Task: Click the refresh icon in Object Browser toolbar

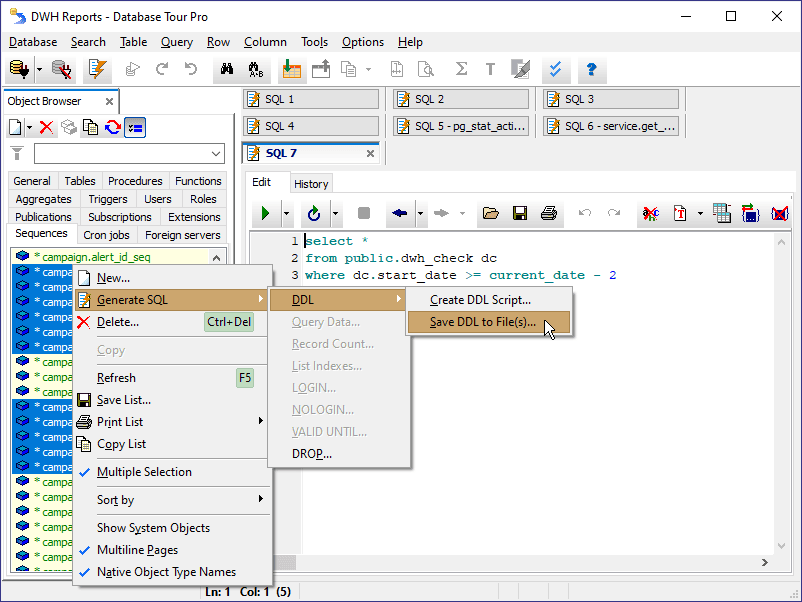Action: pos(112,127)
